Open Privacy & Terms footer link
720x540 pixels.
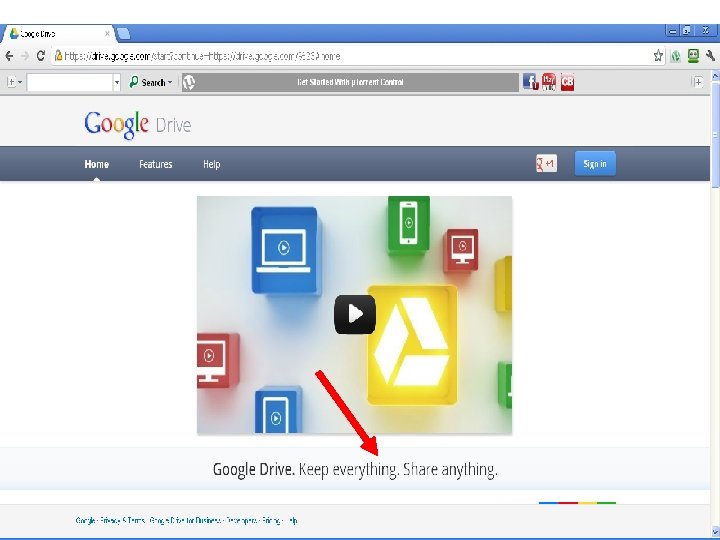122,520
